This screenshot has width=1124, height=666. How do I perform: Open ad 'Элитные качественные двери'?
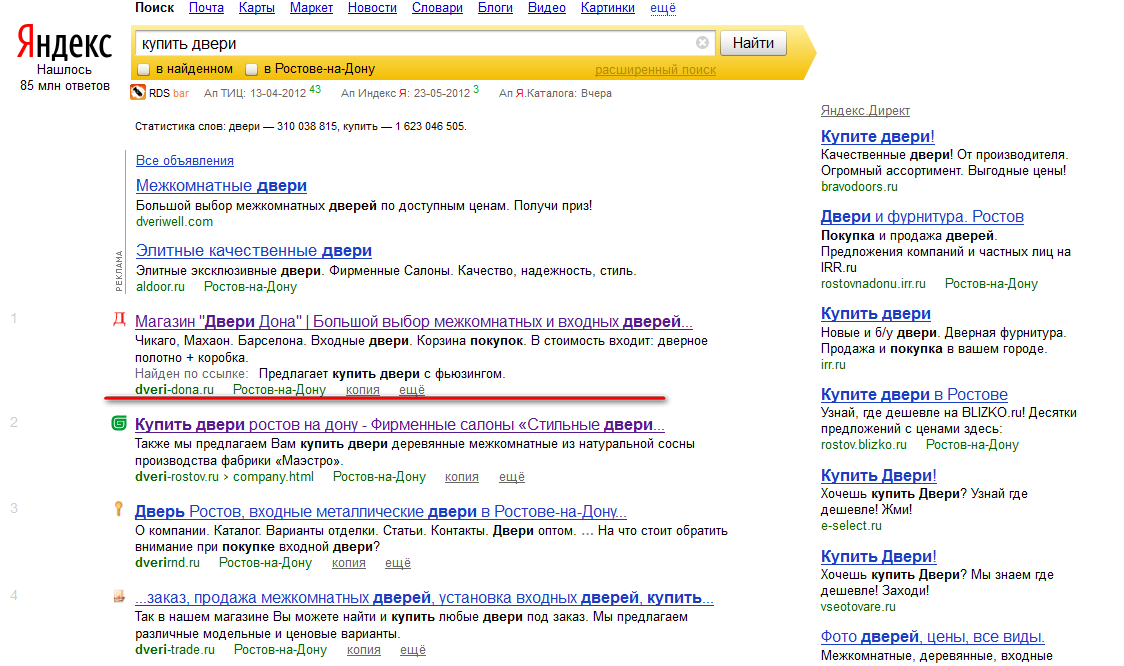click(254, 251)
